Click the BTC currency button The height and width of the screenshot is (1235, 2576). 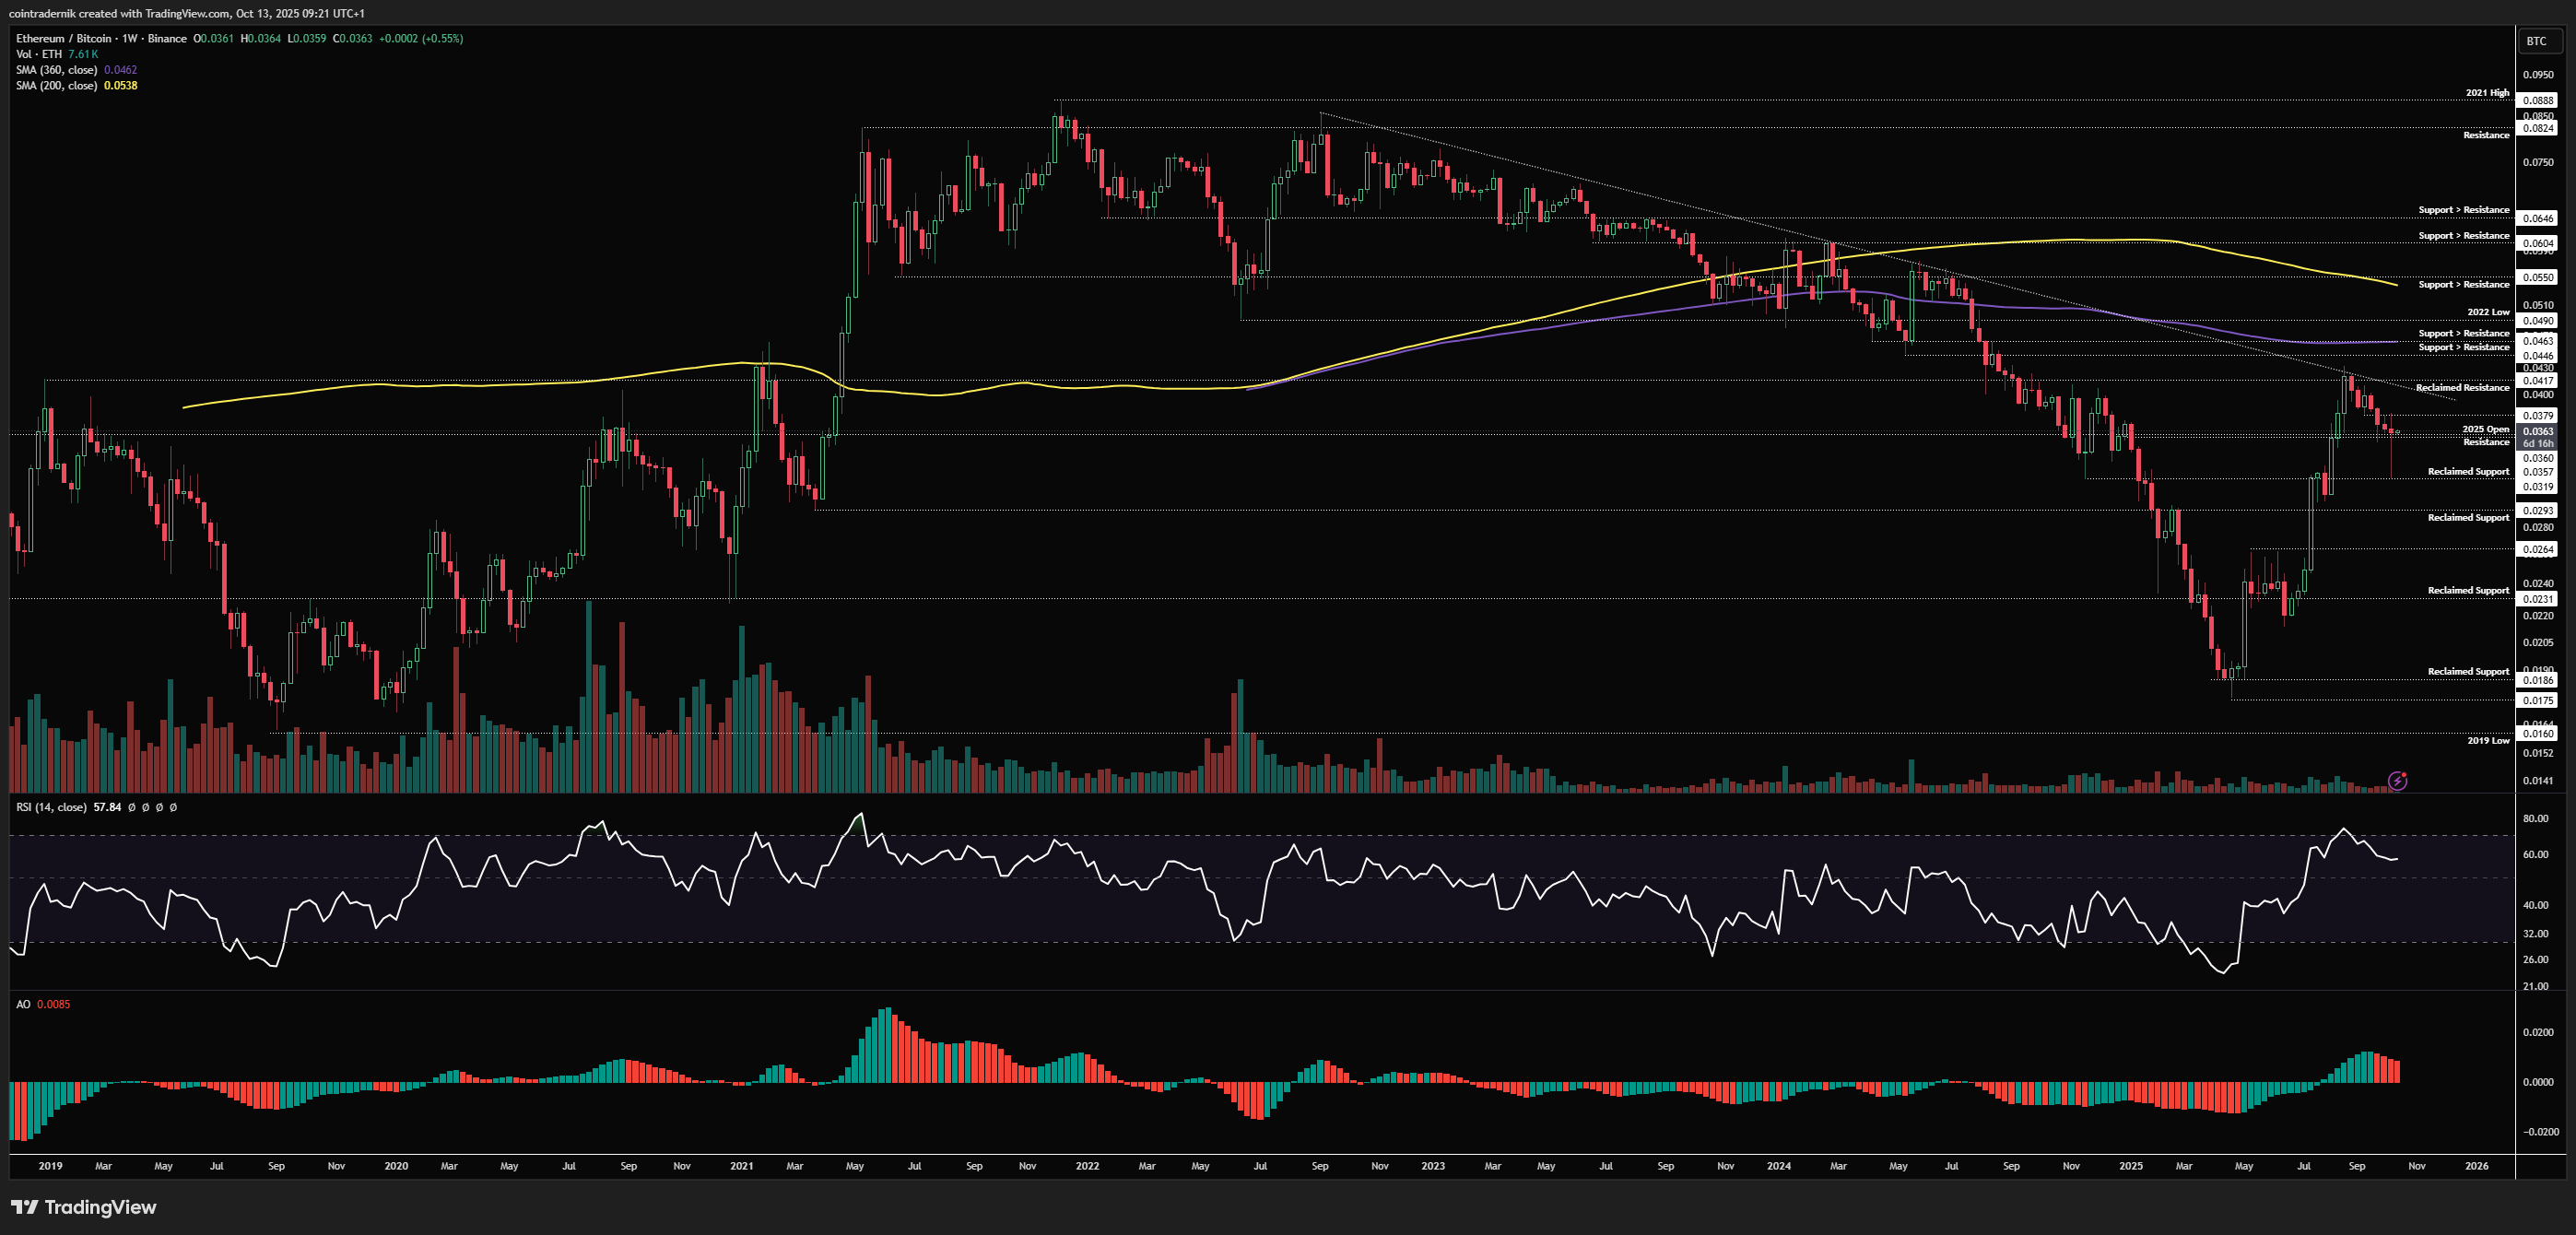(2536, 41)
